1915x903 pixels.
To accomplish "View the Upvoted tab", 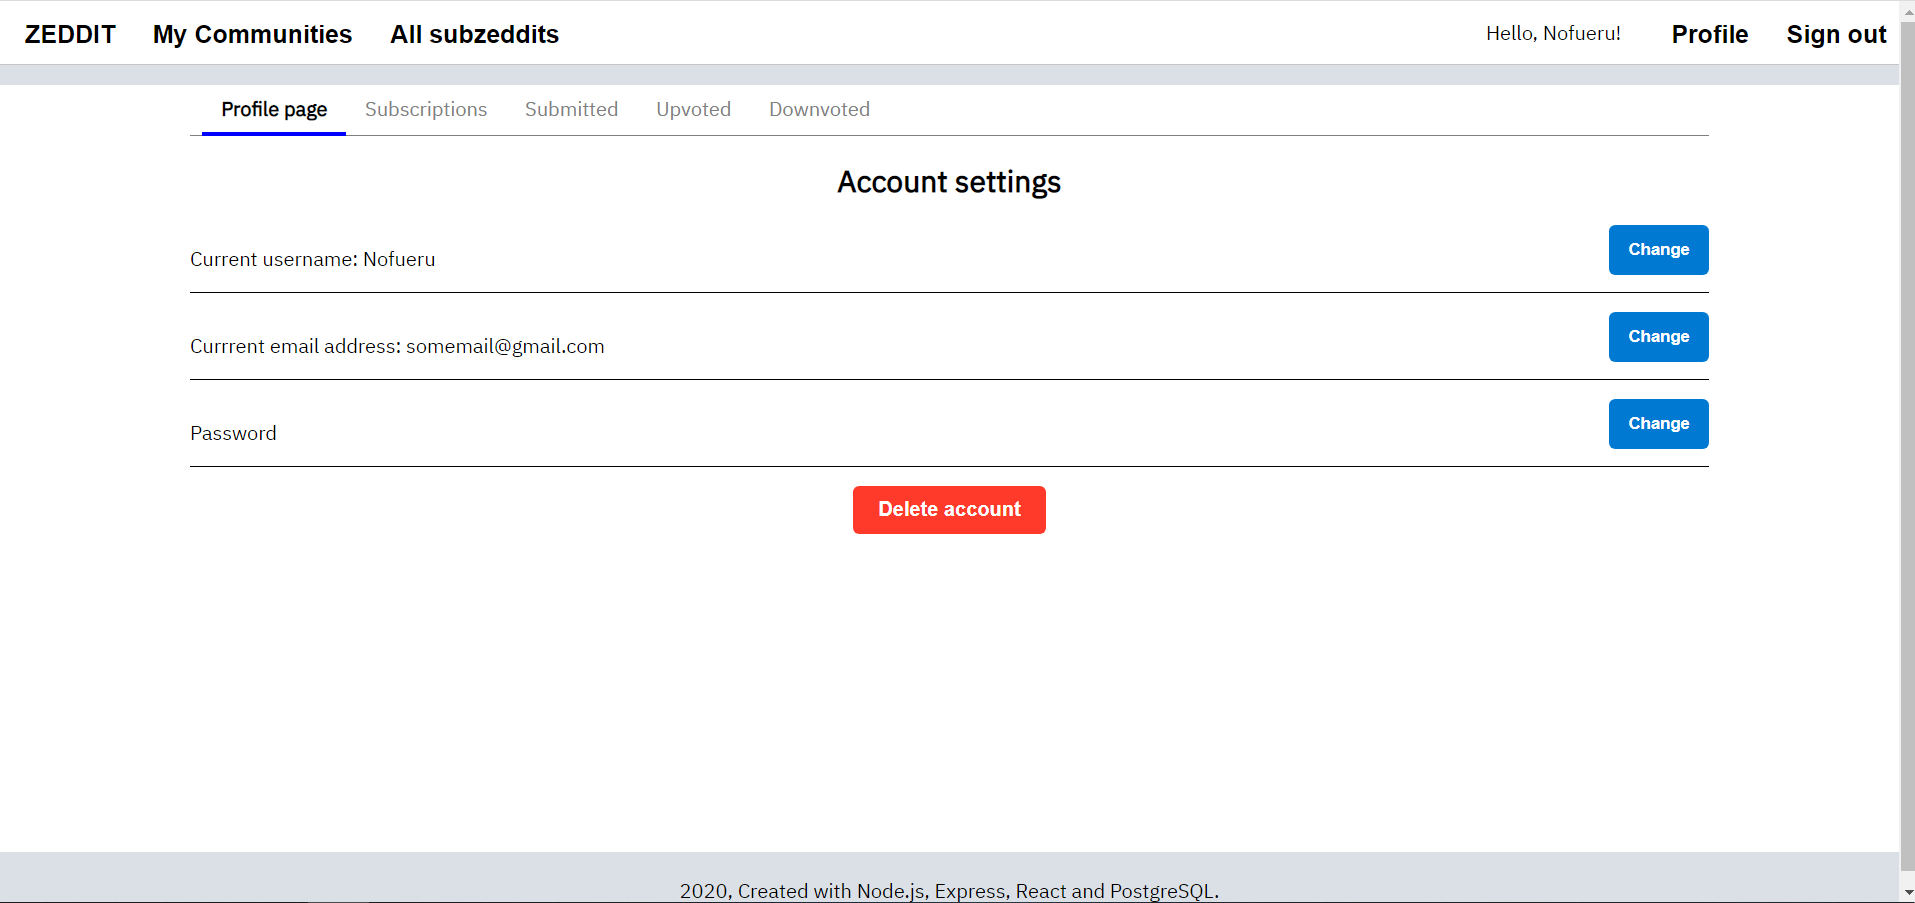I will pos(693,110).
